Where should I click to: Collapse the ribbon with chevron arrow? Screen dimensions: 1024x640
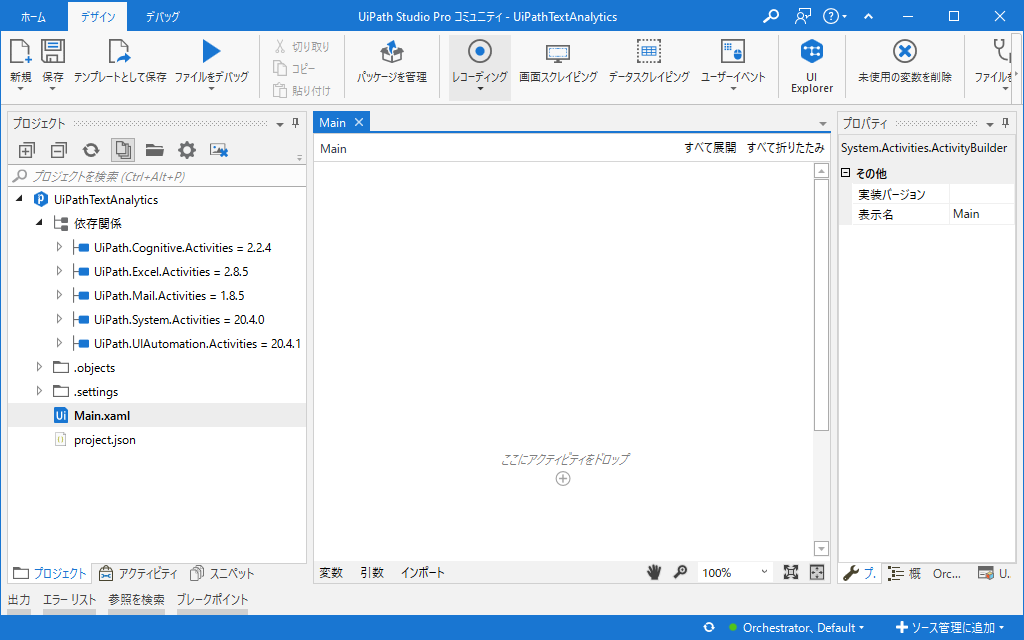(x=869, y=16)
